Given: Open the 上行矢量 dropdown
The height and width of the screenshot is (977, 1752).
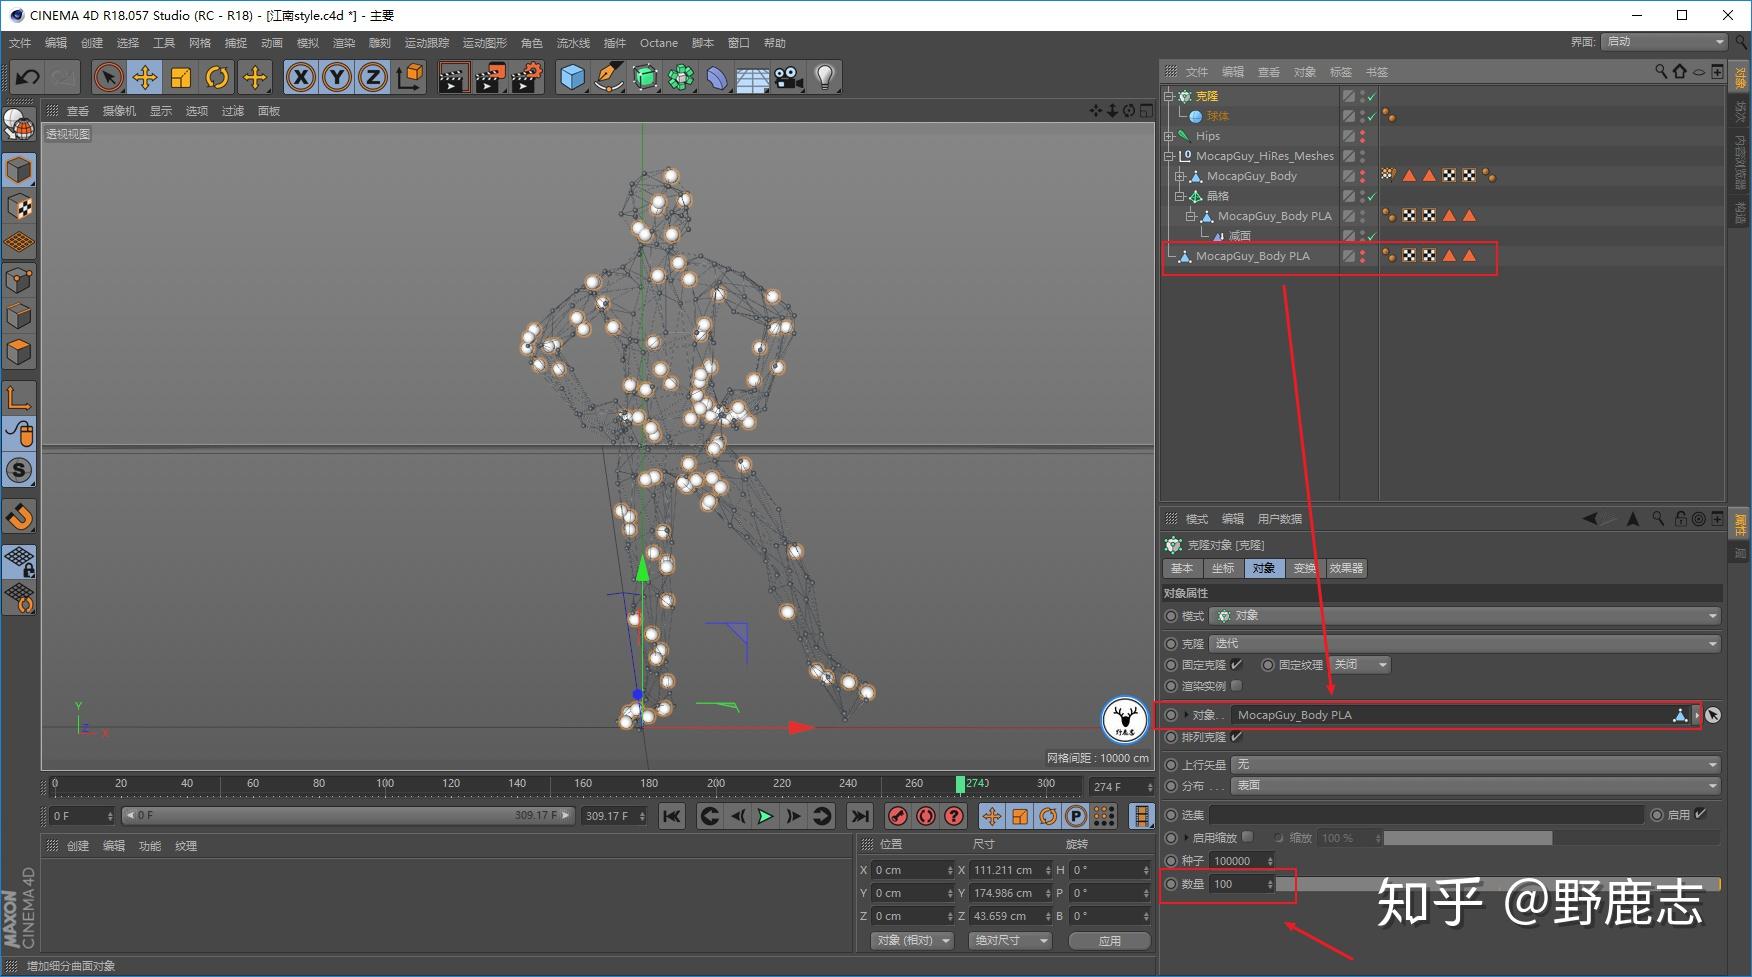Looking at the screenshot, I should pos(1476,764).
